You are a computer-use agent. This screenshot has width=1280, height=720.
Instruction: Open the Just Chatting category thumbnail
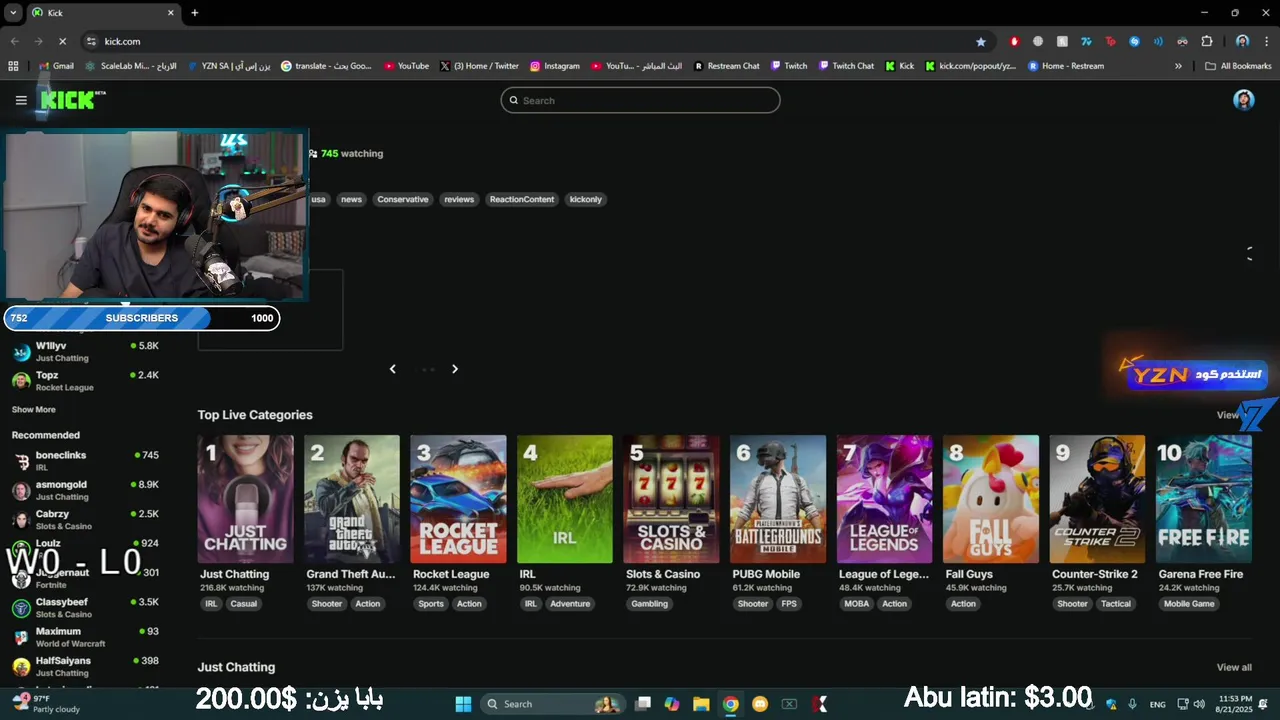click(245, 499)
